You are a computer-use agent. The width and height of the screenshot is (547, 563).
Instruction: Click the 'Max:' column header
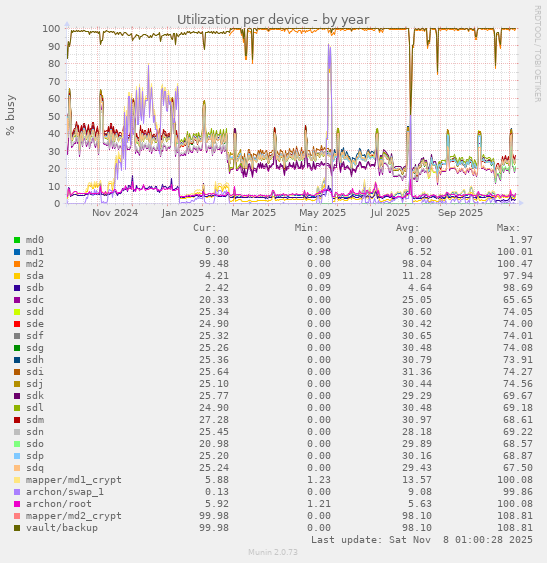[x=509, y=228]
